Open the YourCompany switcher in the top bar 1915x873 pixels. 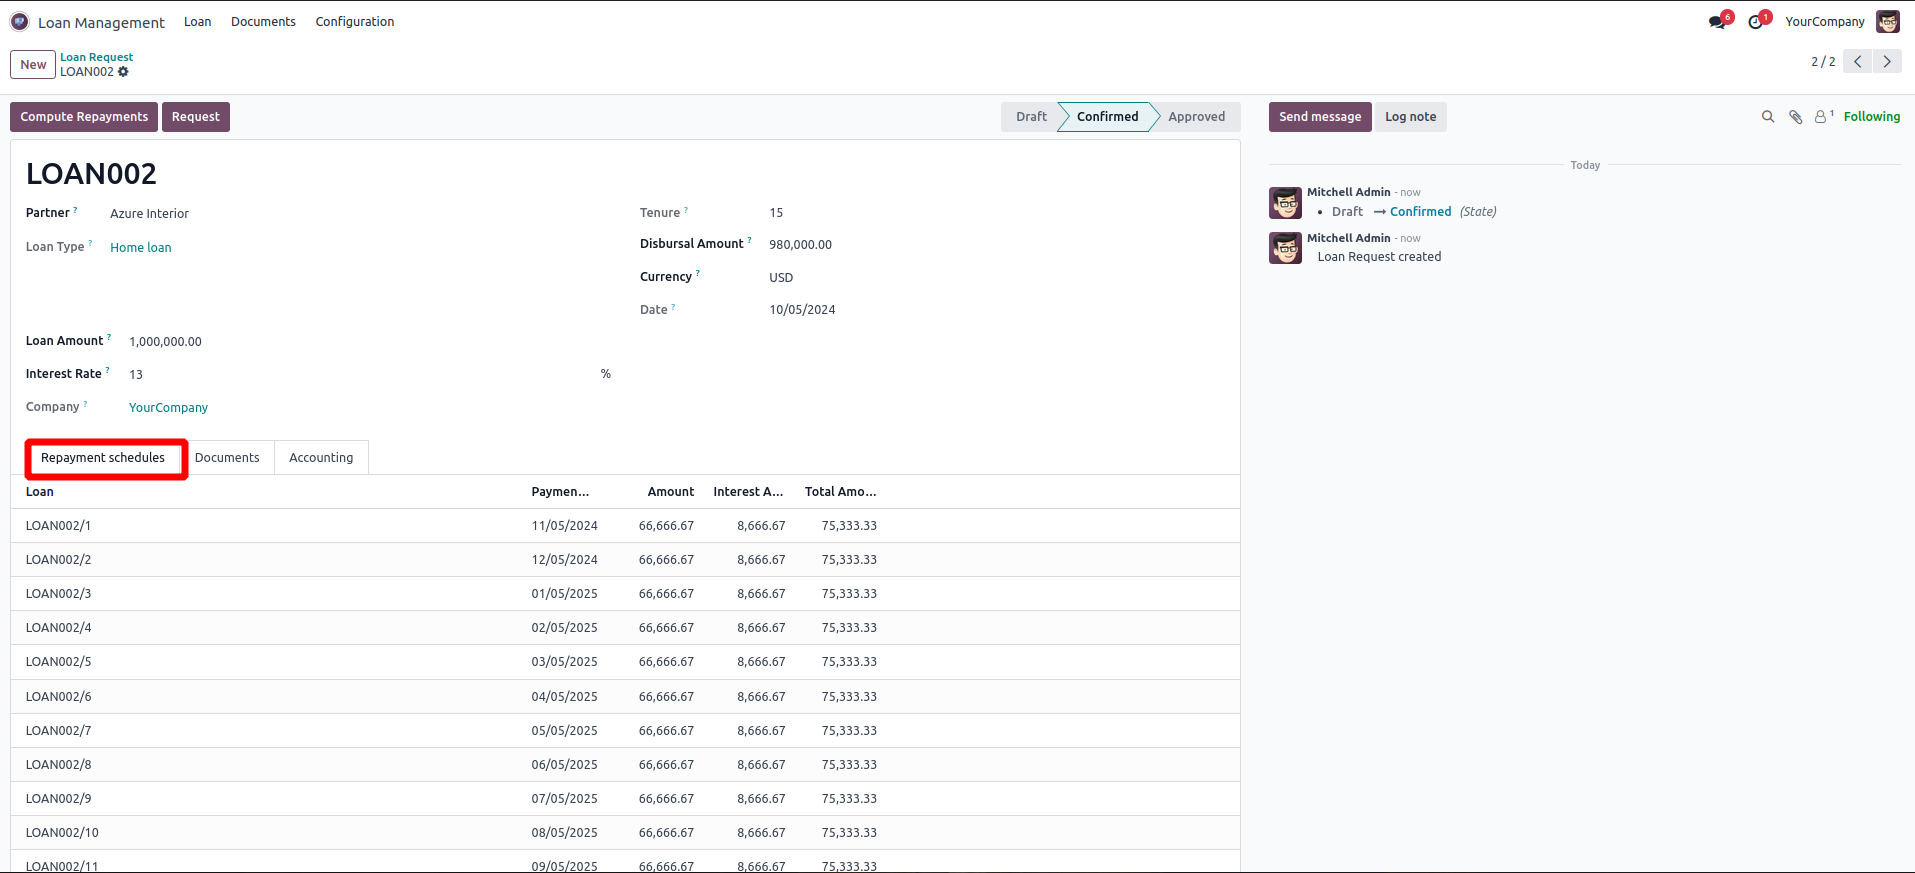1825,22
